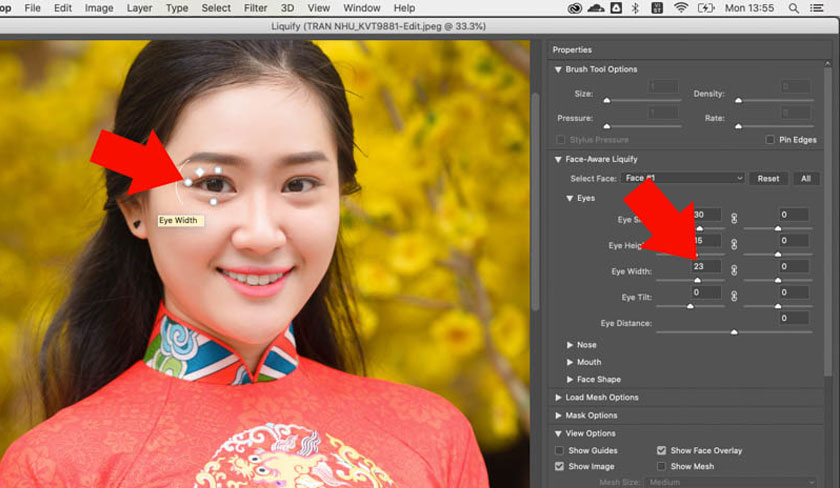The image size is (840, 488).
Task: Click the preview canvas vertical scrollbar
Action: click(x=535, y=201)
